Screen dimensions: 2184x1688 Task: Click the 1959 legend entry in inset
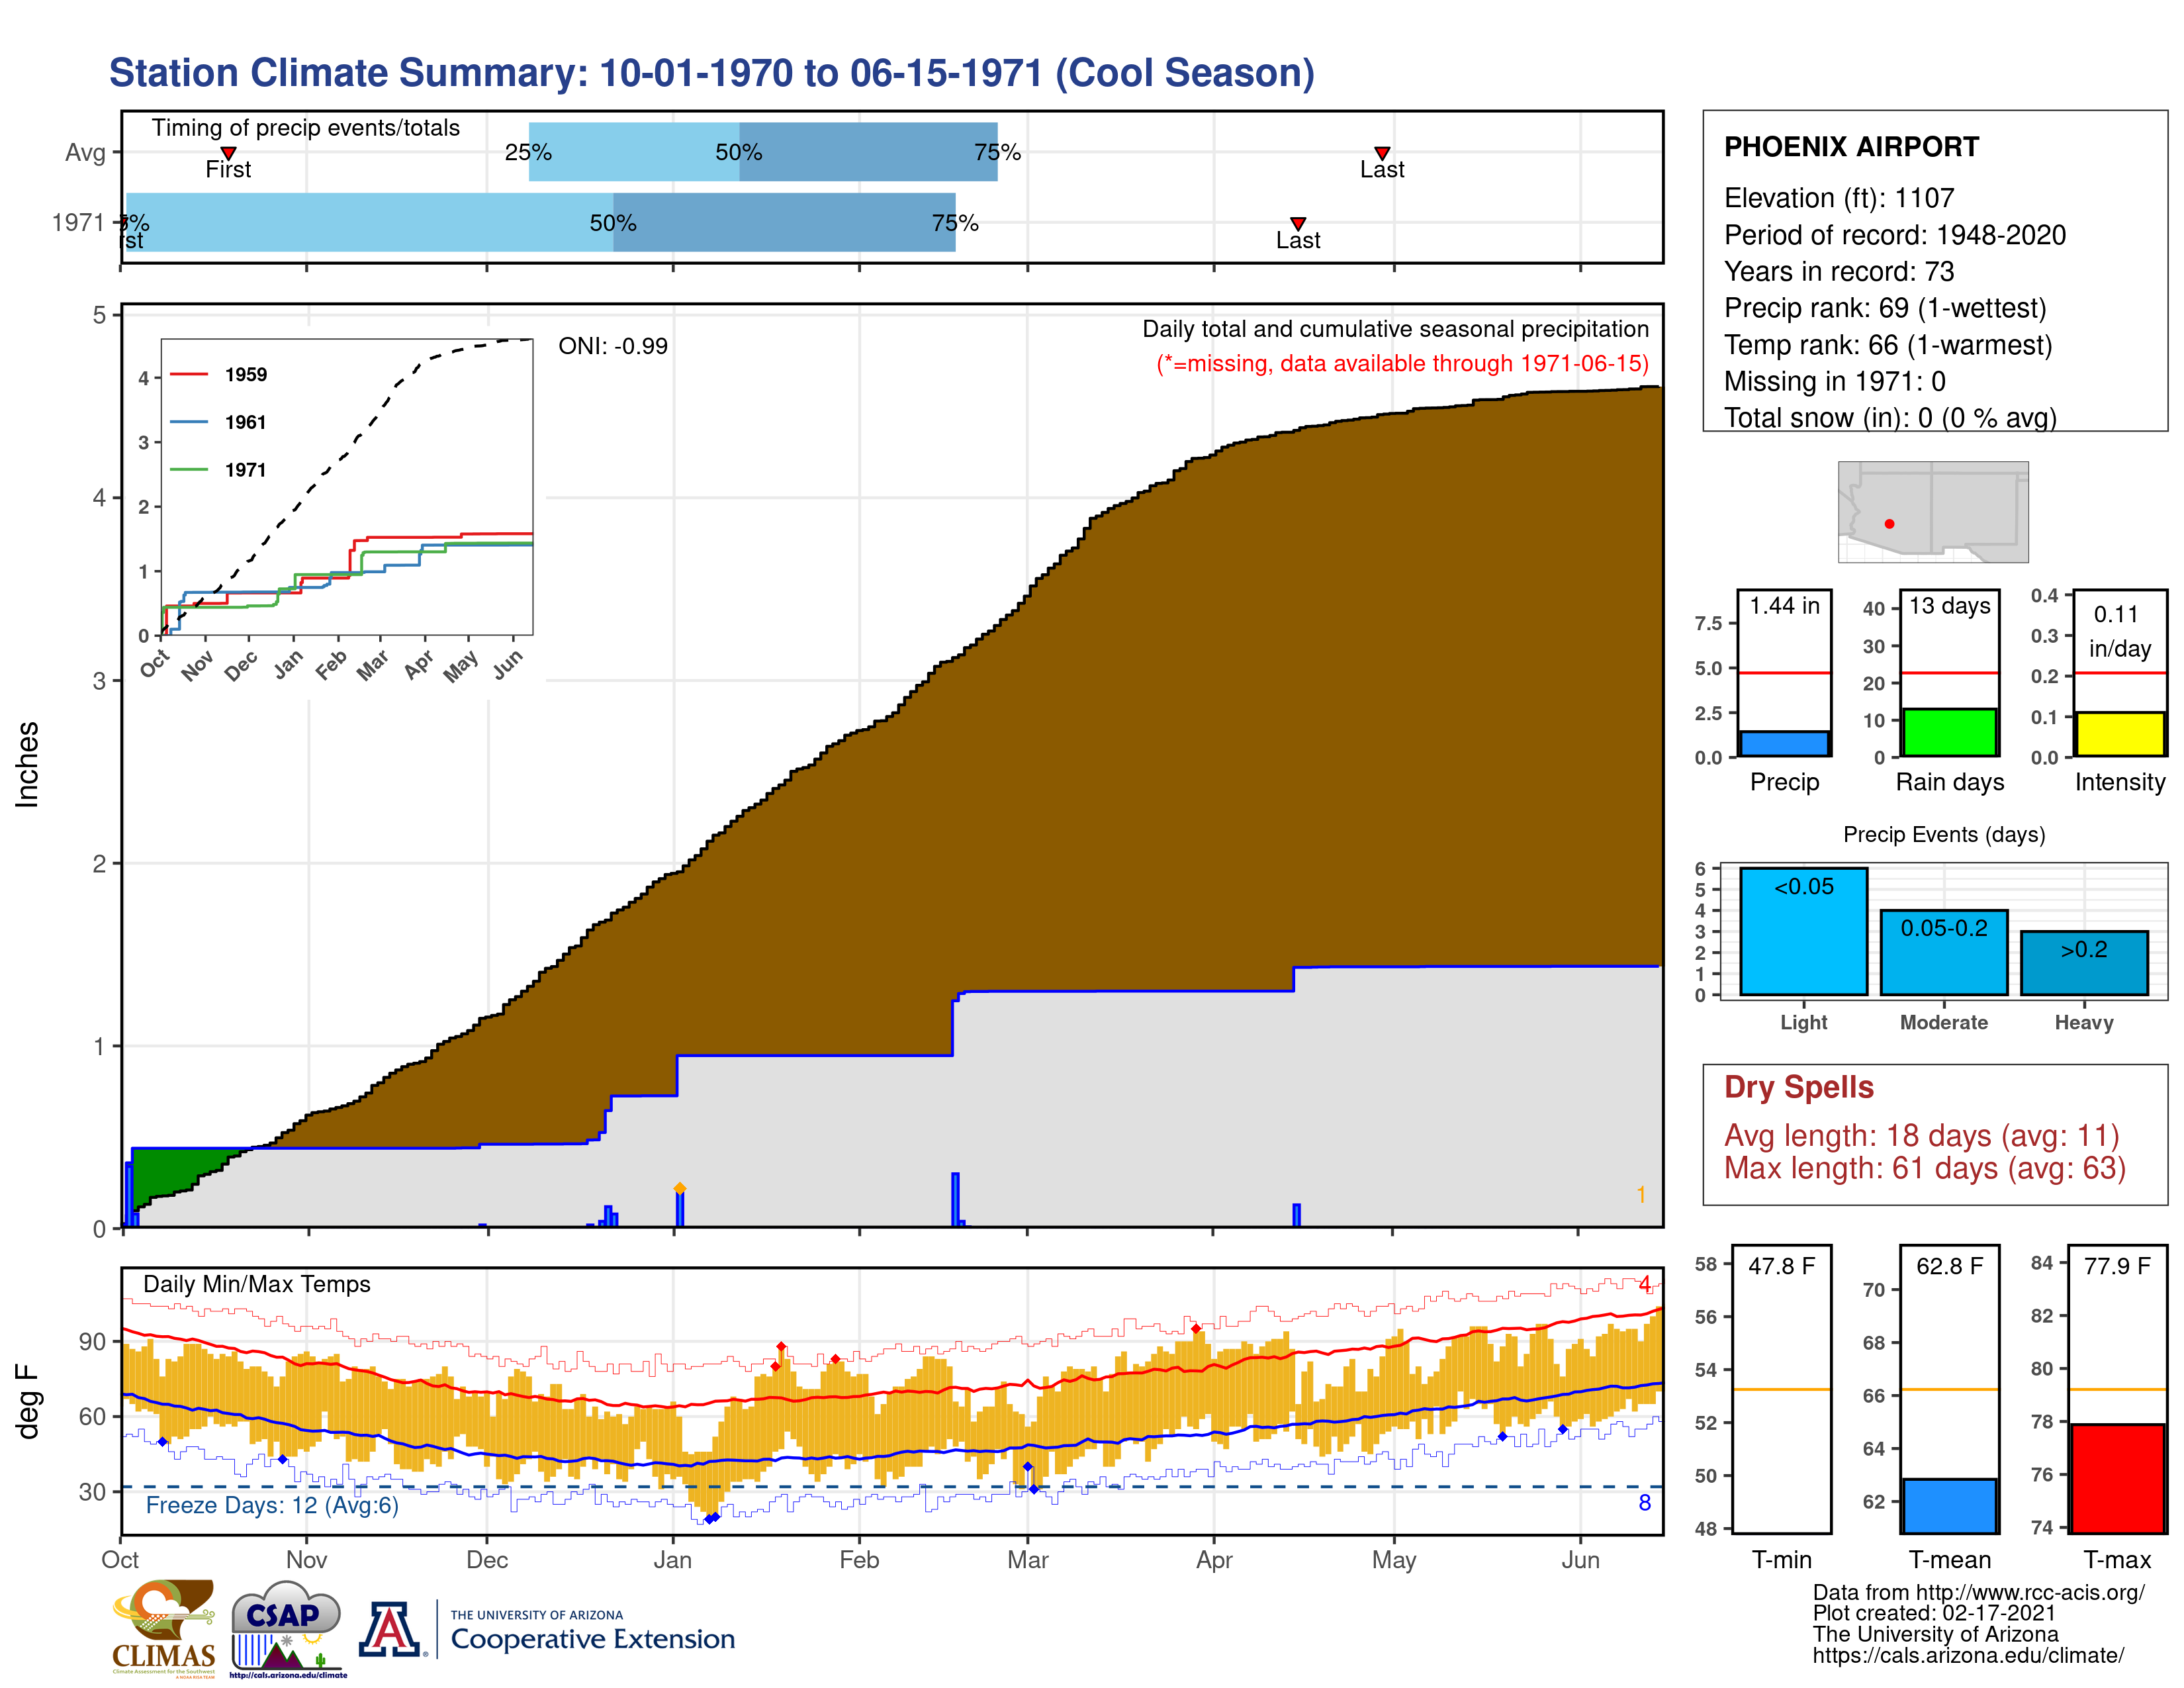(x=219, y=375)
